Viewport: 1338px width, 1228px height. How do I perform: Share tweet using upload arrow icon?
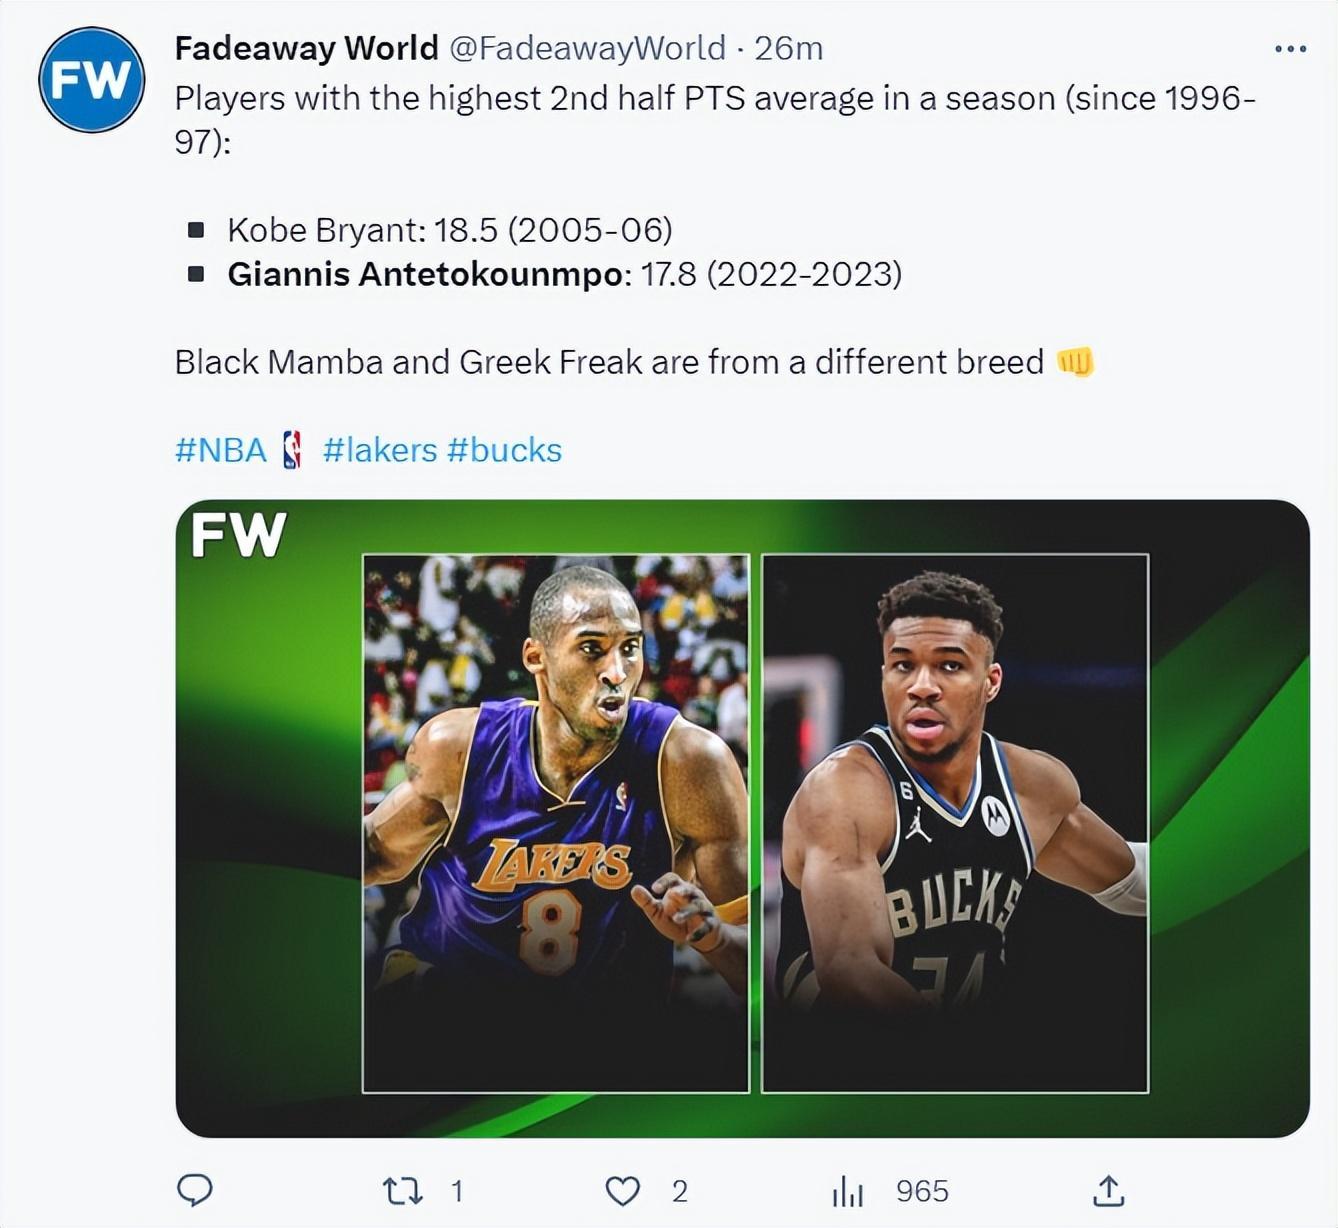pyautogui.click(x=1108, y=1190)
